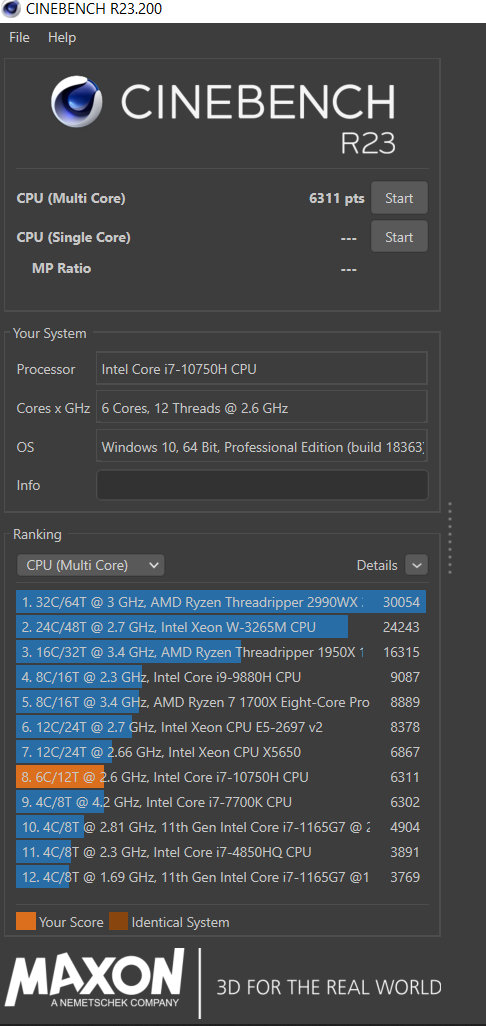Click into the Info text field
The width and height of the screenshot is (486, 1026).
coord(262,485)
